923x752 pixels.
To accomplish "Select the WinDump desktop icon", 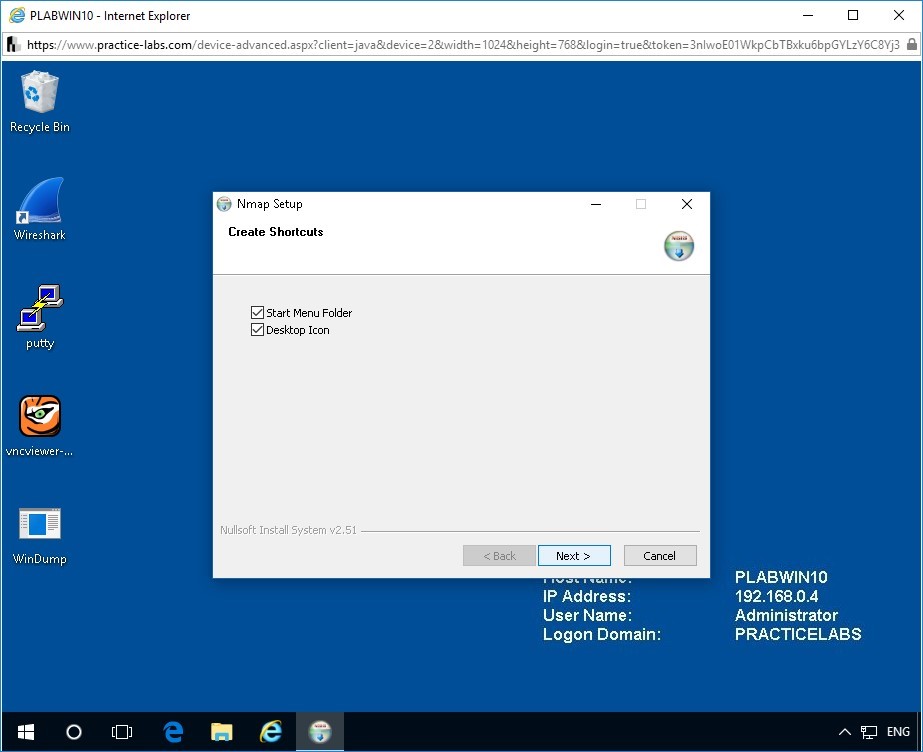I will [39, 535].
